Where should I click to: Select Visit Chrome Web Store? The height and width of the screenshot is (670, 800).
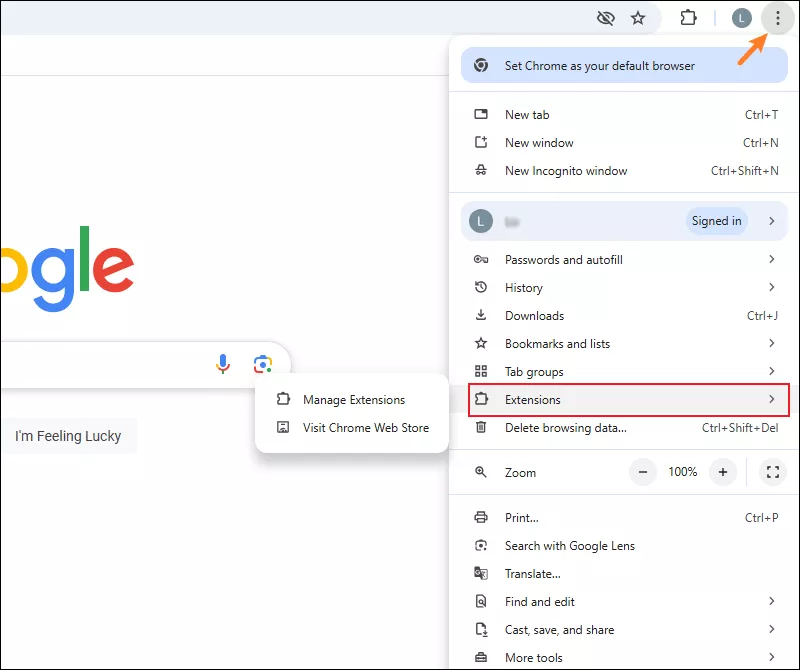pos(352,428)
